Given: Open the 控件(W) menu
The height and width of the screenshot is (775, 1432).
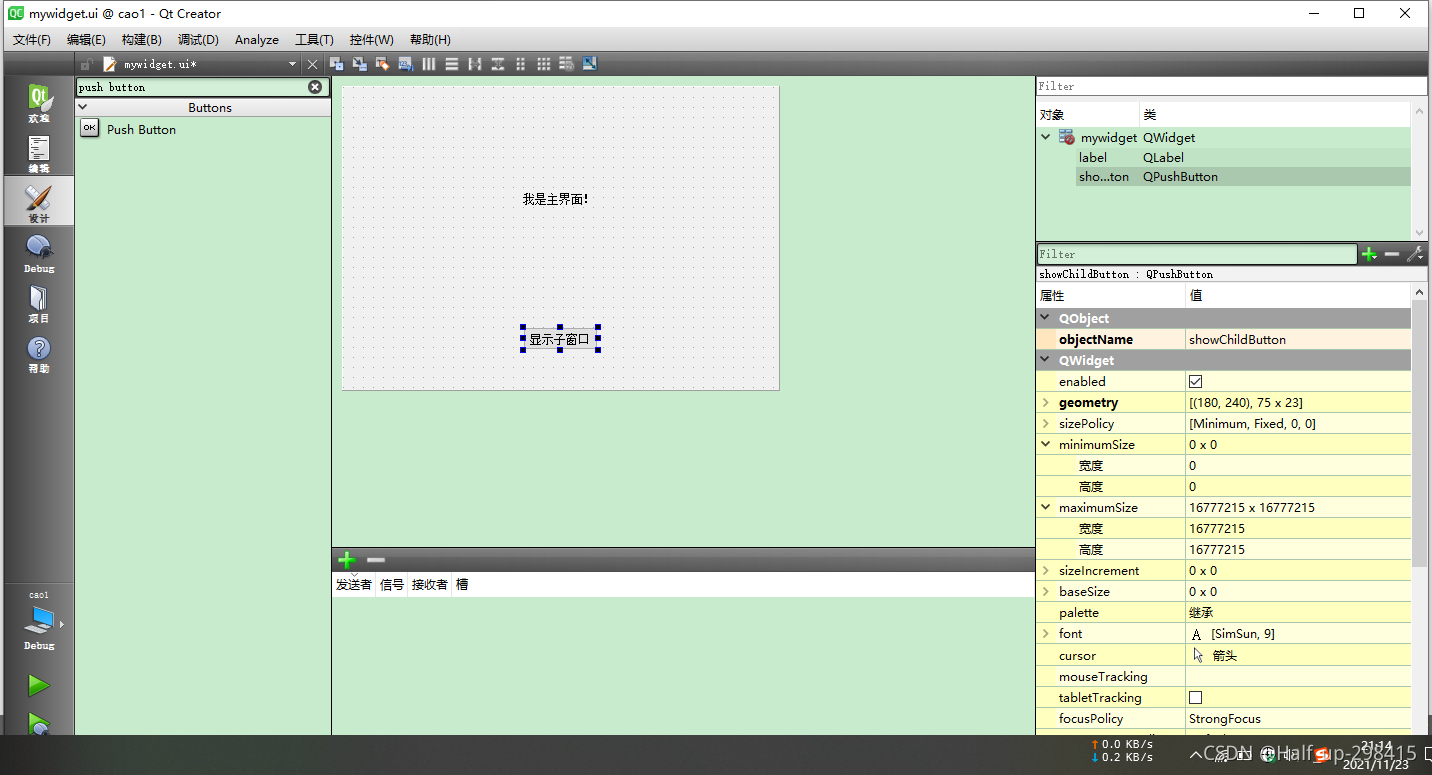Looking at the screenshot, I should click(371, 40).
